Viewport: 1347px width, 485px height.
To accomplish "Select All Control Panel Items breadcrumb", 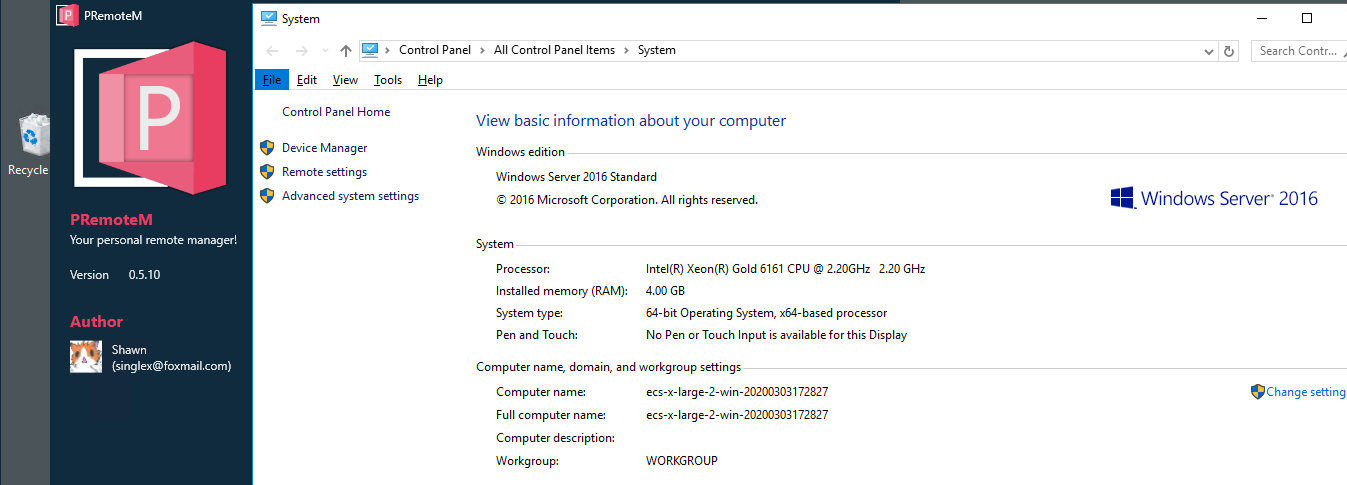I will pos(555,50).
